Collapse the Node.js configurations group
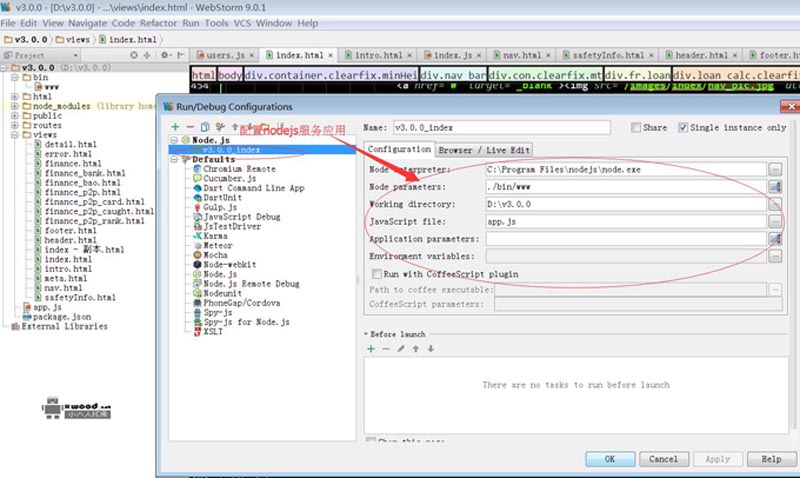Viewport: 800px width, 478px height. [x=174, y=140]
